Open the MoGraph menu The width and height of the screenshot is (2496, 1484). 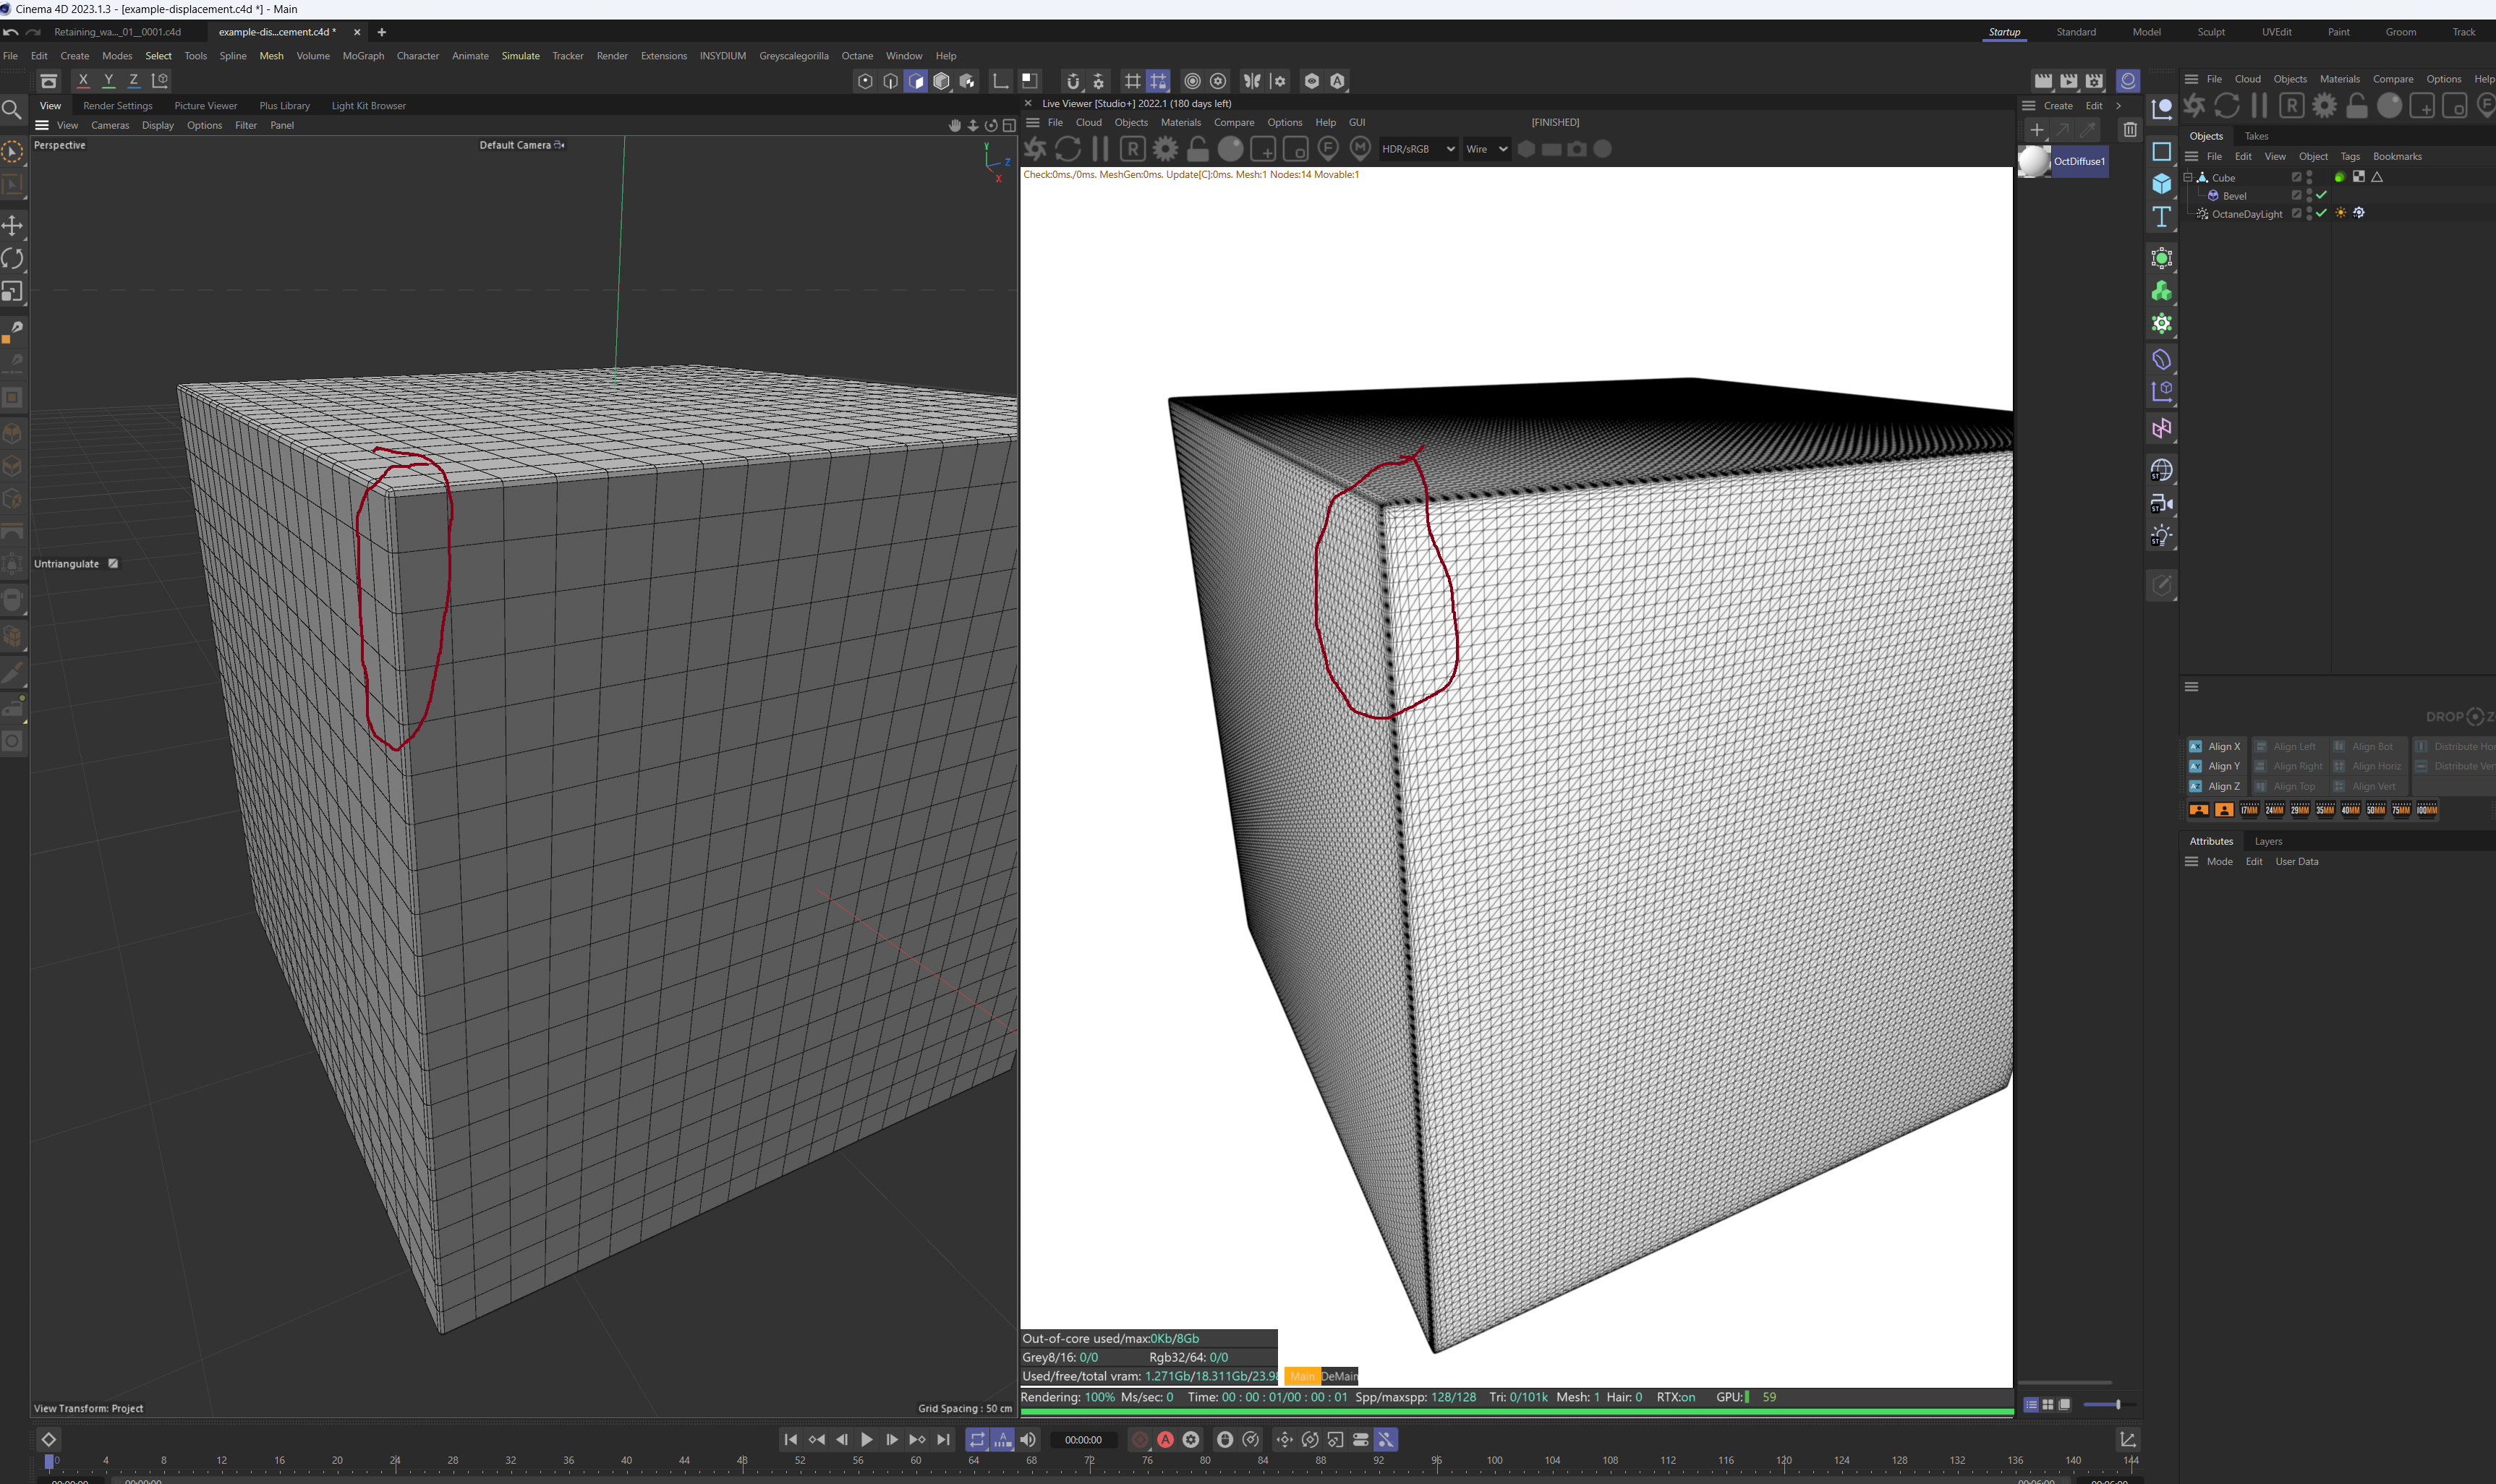coord(363,56)
